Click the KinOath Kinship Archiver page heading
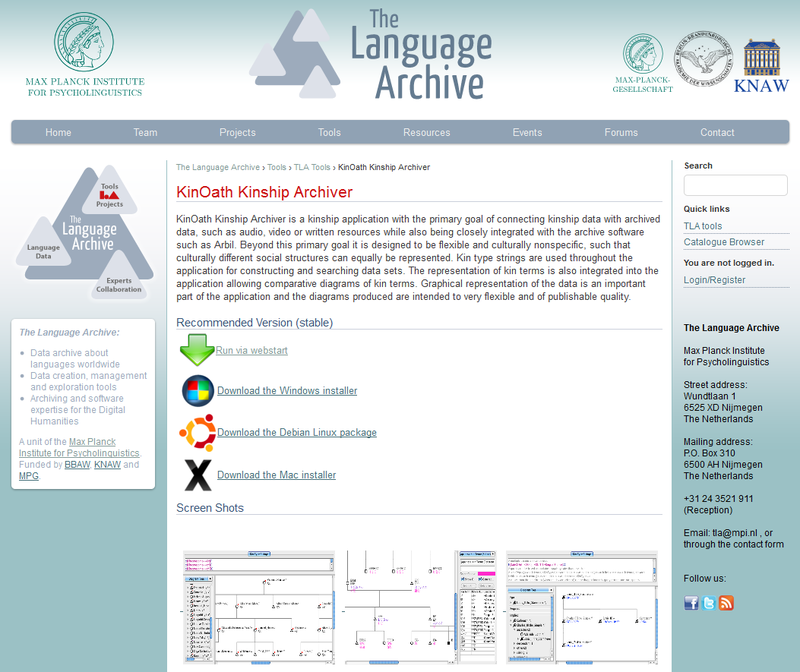 (x=264, y=192)
